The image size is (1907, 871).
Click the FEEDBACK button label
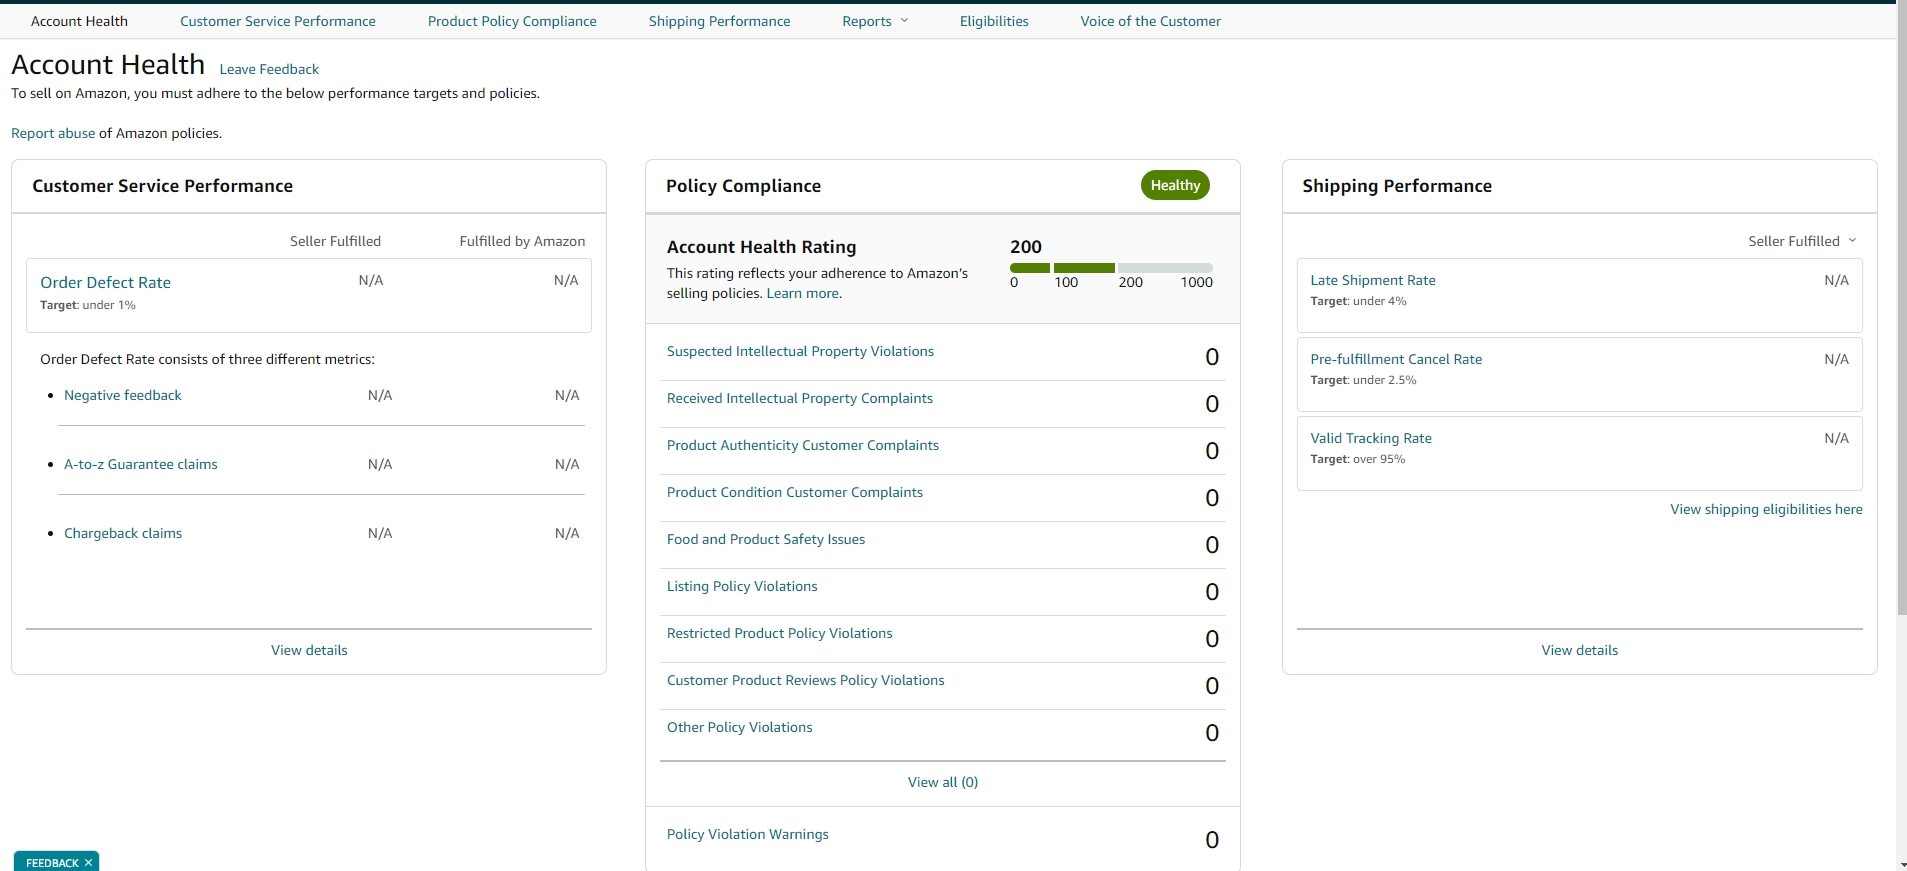coord(52,863)
